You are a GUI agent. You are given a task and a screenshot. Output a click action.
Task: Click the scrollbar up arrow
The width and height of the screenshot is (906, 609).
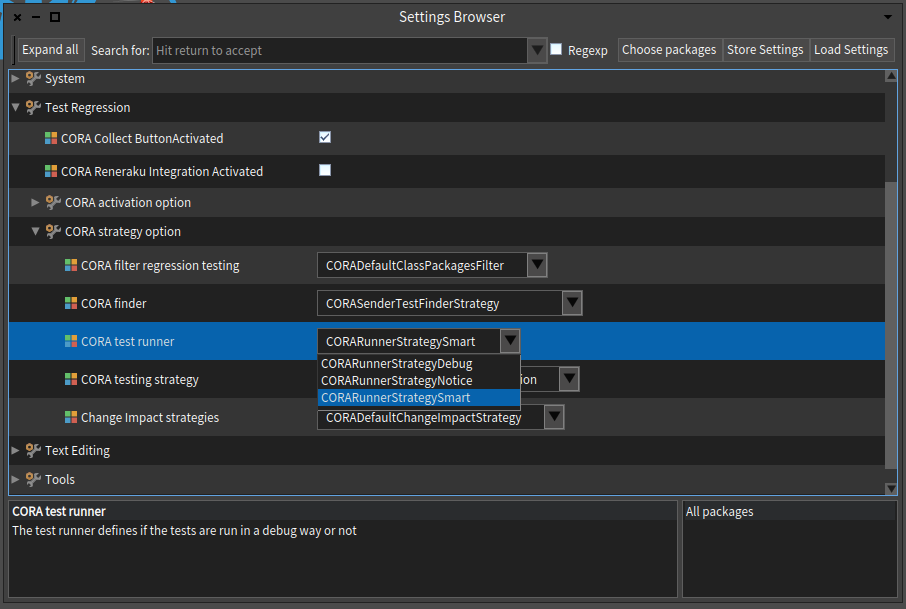click(891, 76)
